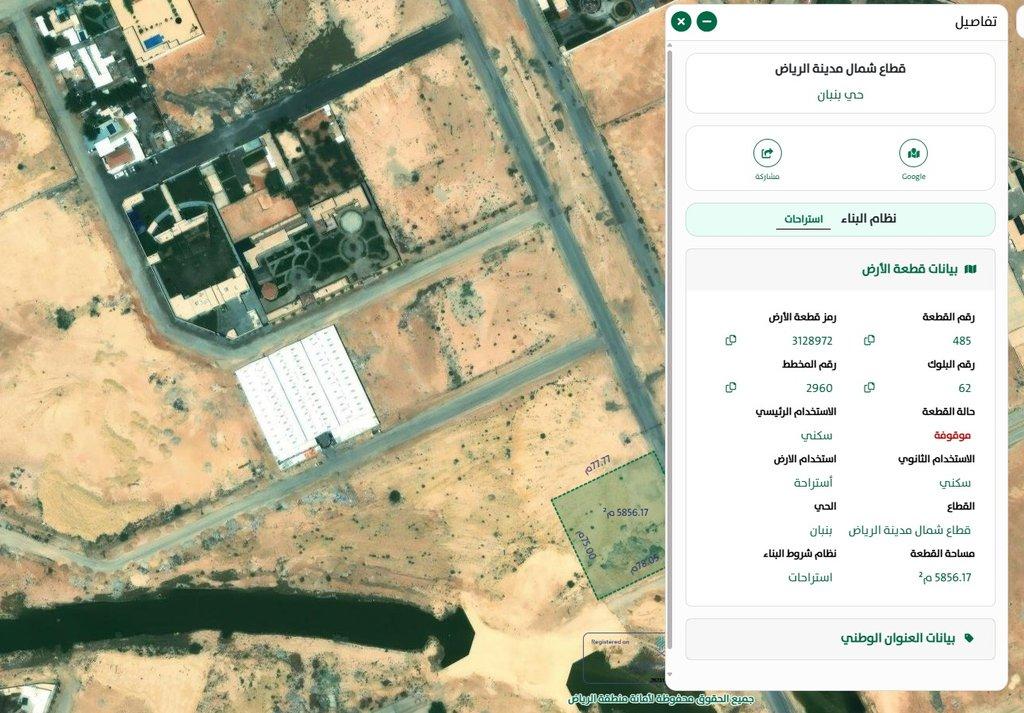This screenshot has height=713, width=1024.
Task: Copy the block number 62
Action: [x=869, y=387]
